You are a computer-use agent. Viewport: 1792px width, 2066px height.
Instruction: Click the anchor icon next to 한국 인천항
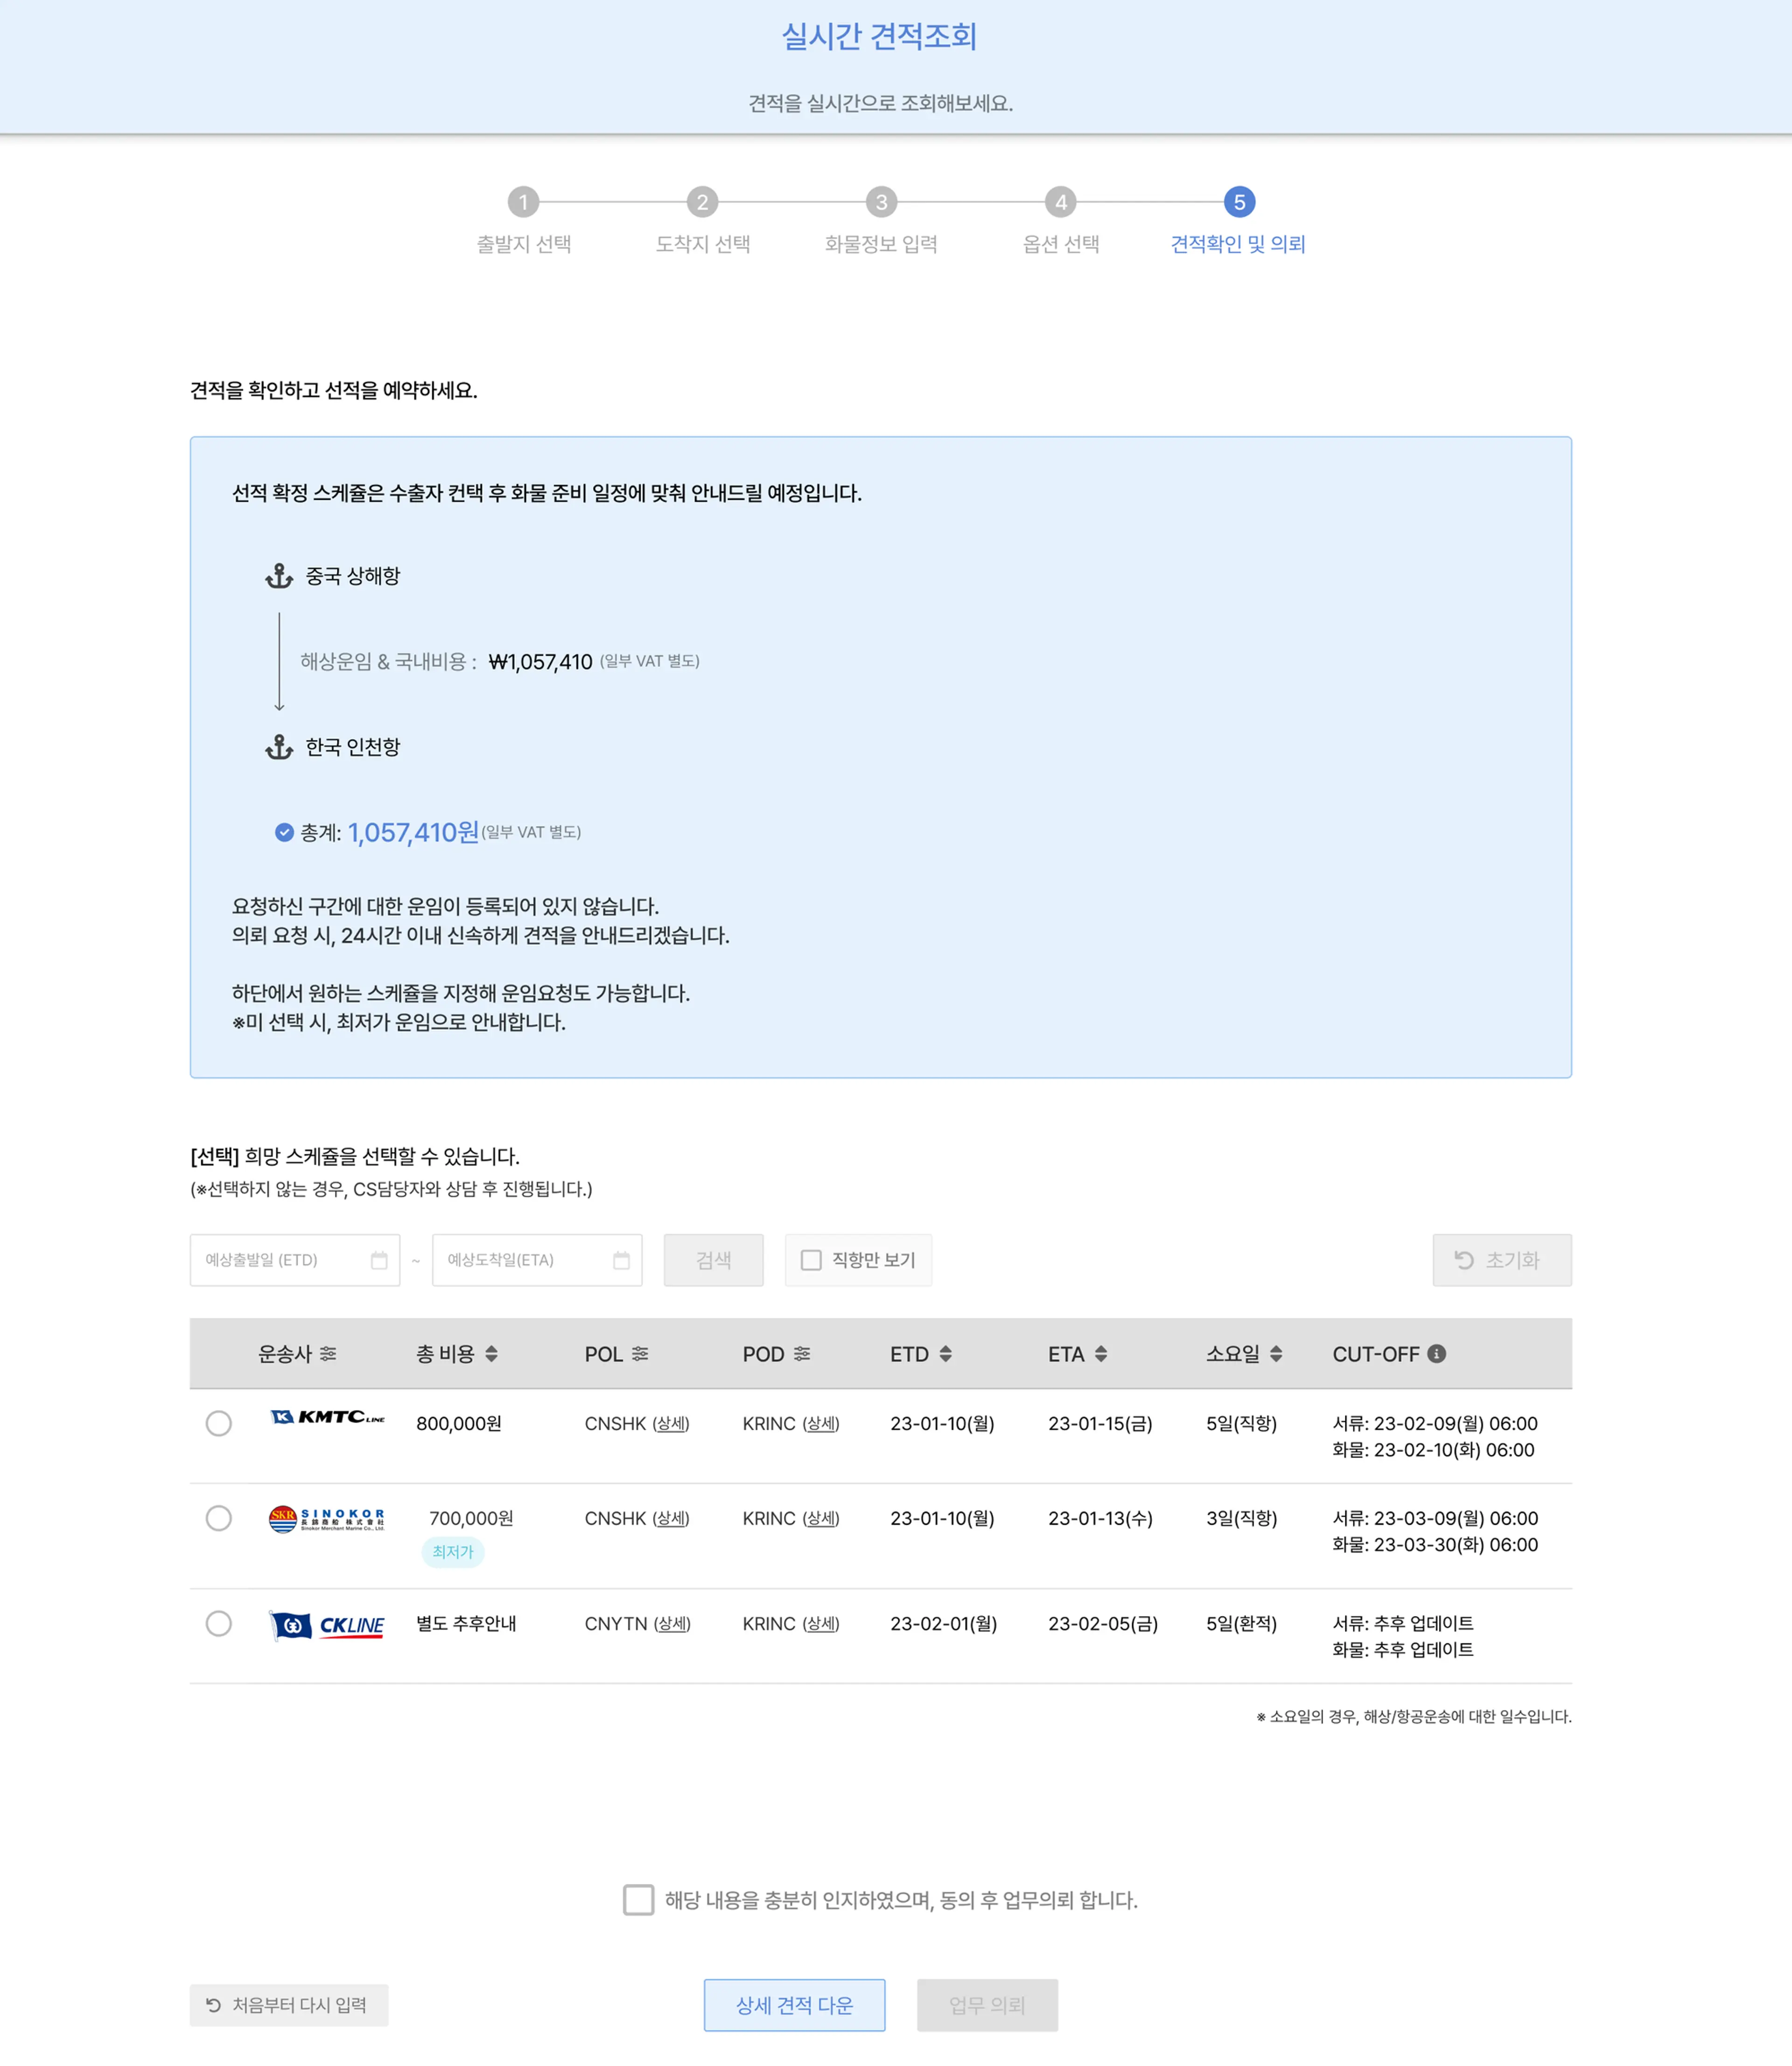[279, 746]
